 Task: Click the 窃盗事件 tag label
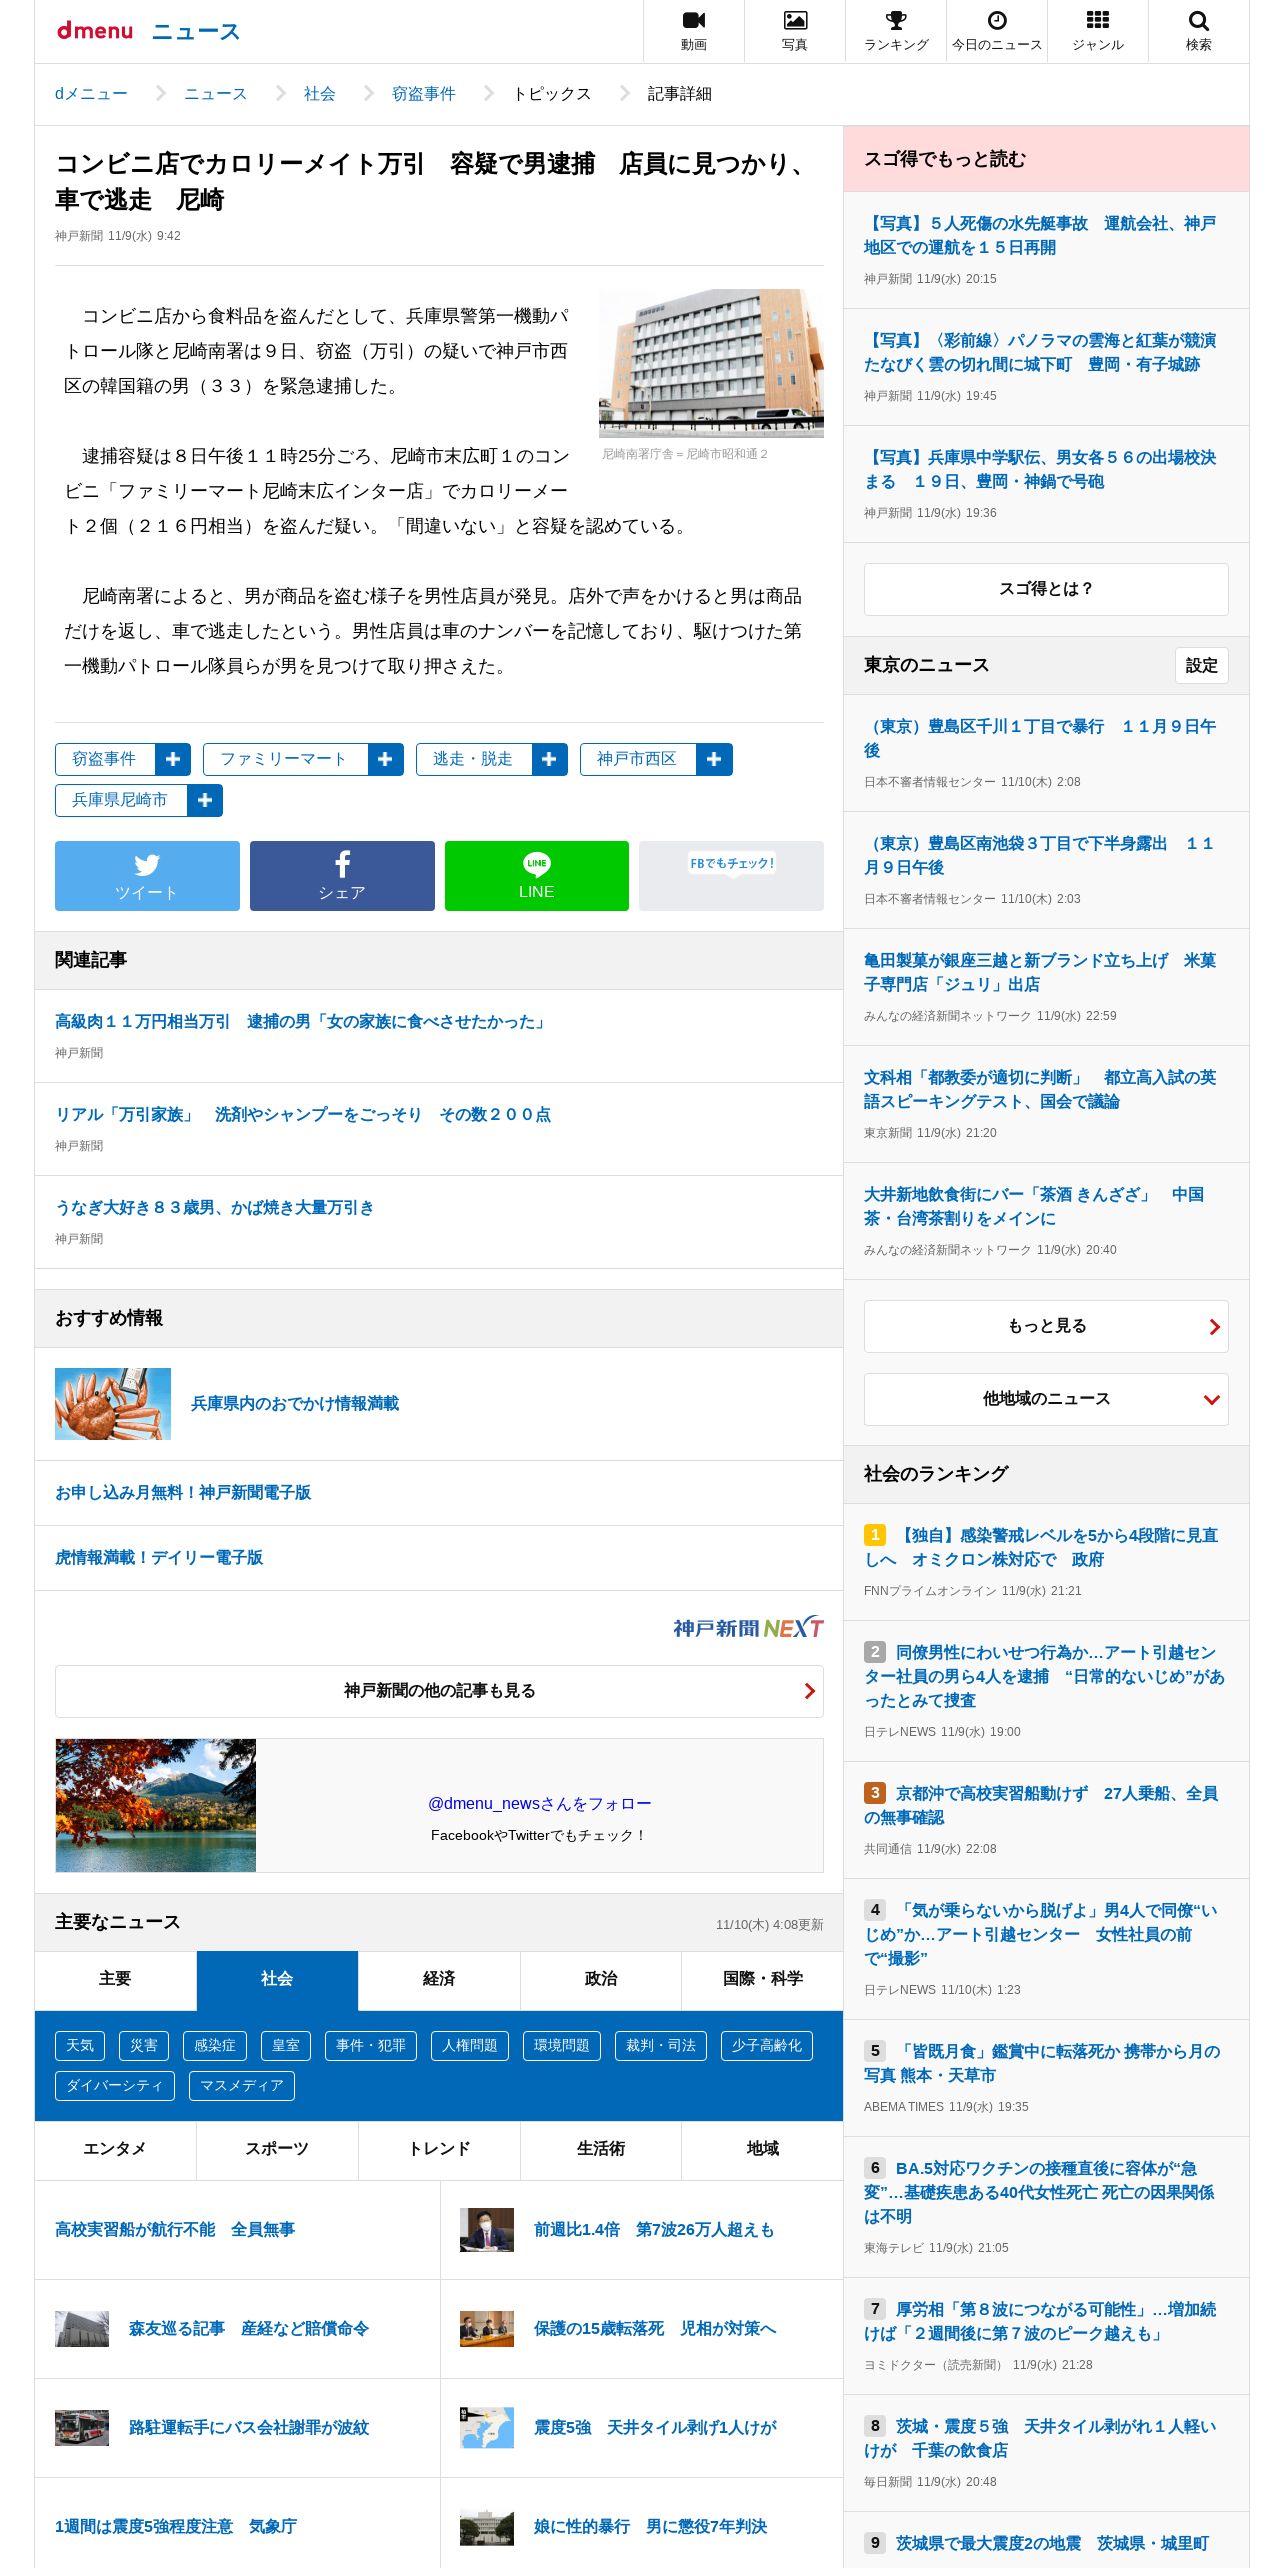(105, 759)
